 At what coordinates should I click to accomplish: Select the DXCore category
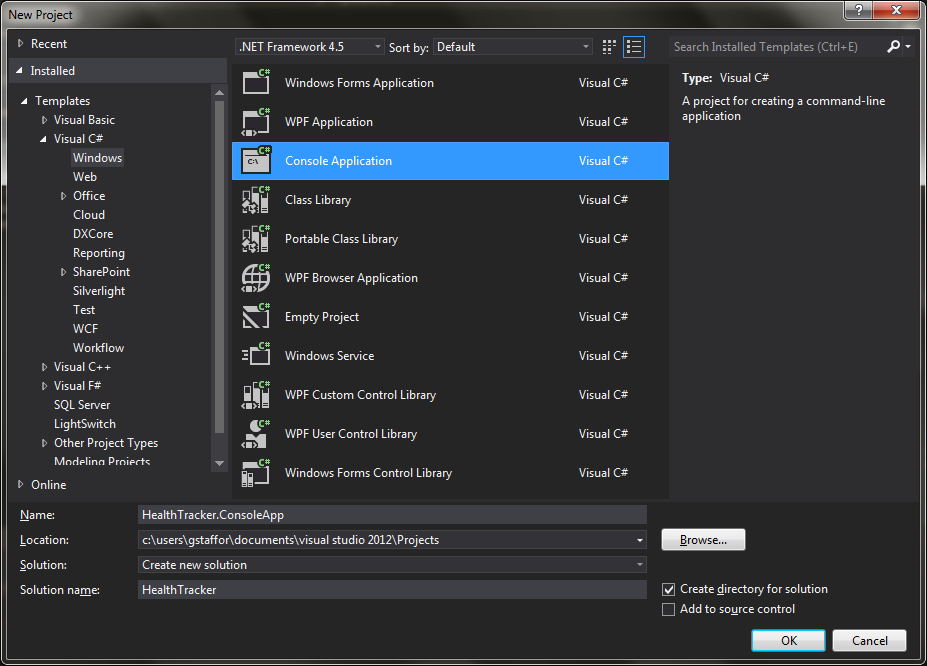(x=93, y=233)
